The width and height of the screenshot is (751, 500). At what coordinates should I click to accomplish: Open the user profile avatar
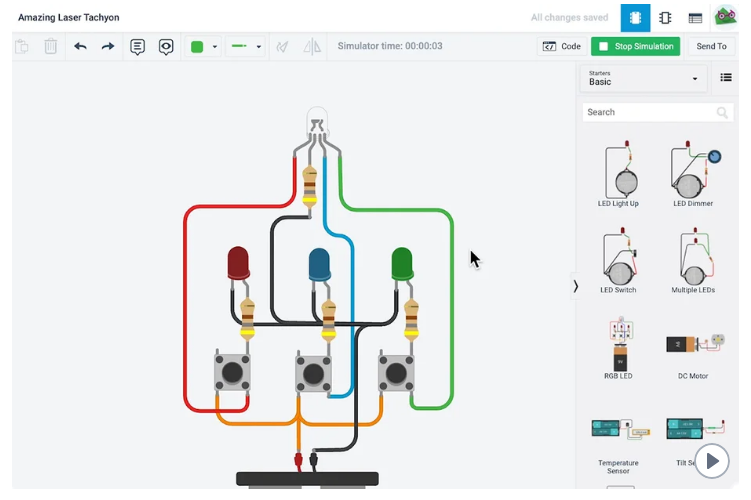[725, 16]
